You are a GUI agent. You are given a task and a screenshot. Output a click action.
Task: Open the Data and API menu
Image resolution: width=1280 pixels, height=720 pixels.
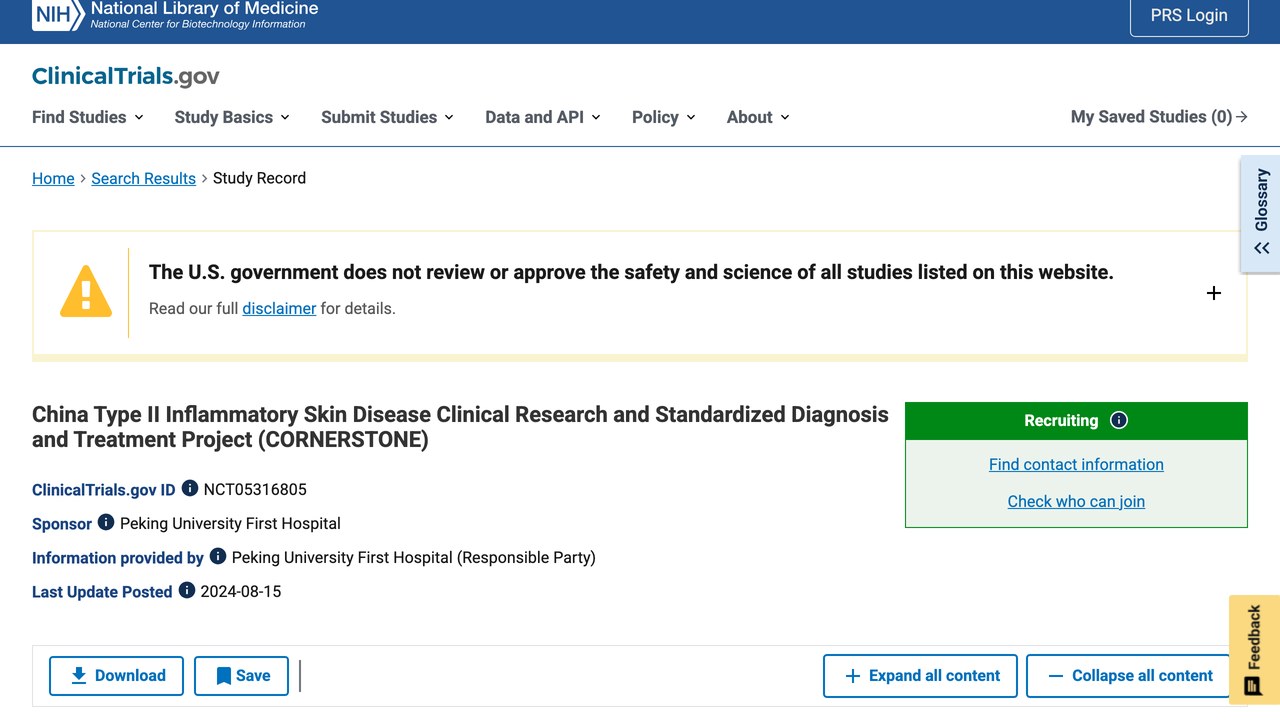543,117
